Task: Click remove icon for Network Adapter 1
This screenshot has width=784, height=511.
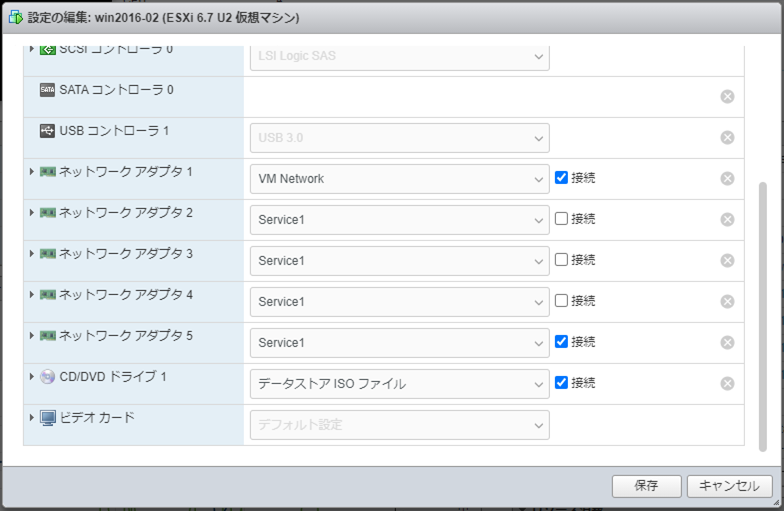Action: click(x=727, y=178)
